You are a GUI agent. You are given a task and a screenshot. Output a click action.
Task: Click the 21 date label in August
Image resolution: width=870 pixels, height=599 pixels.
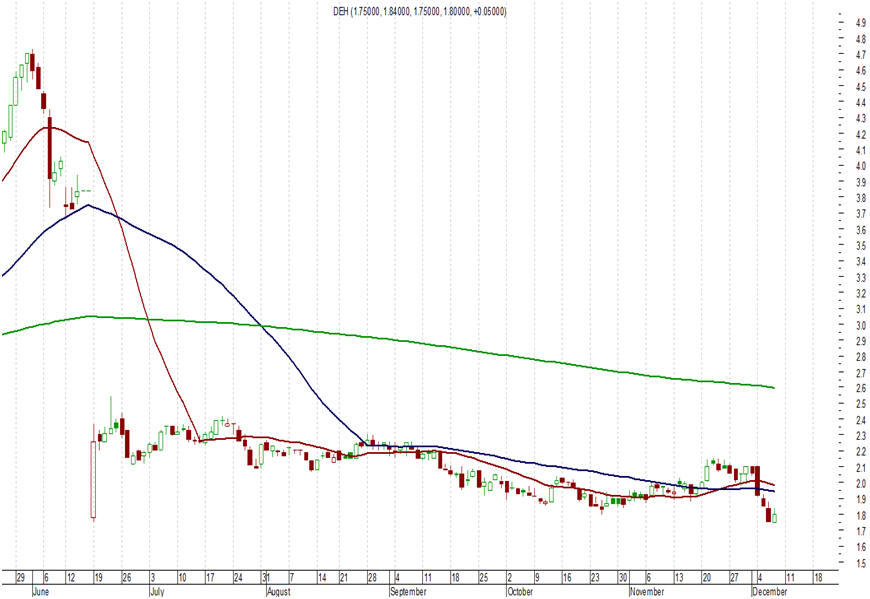click(345, 578)
